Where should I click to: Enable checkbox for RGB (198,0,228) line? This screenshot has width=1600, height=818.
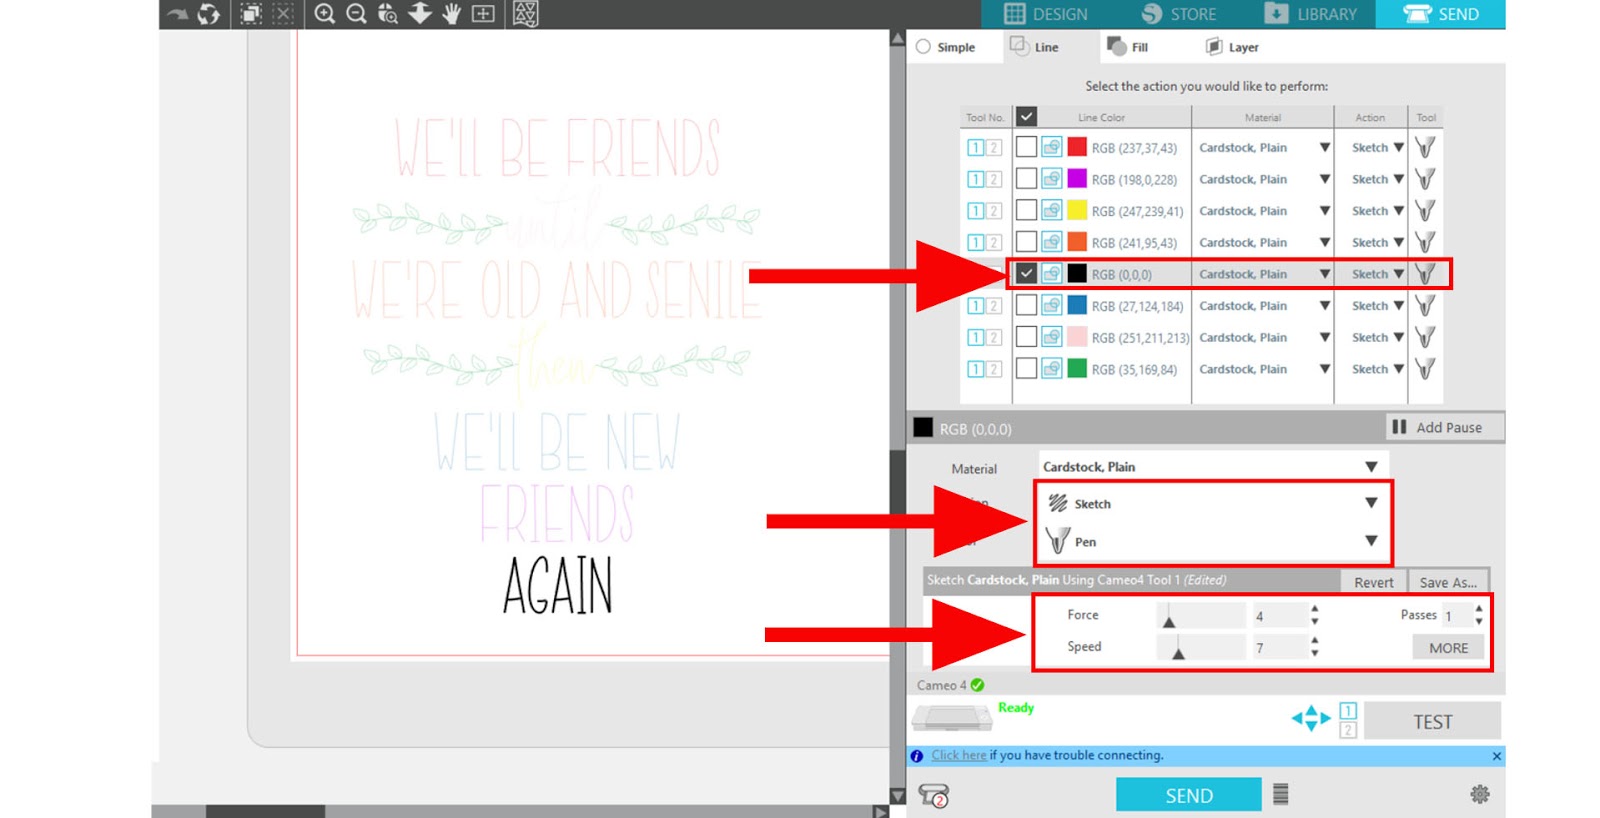pyautogui.click(x=1026, y=179)
